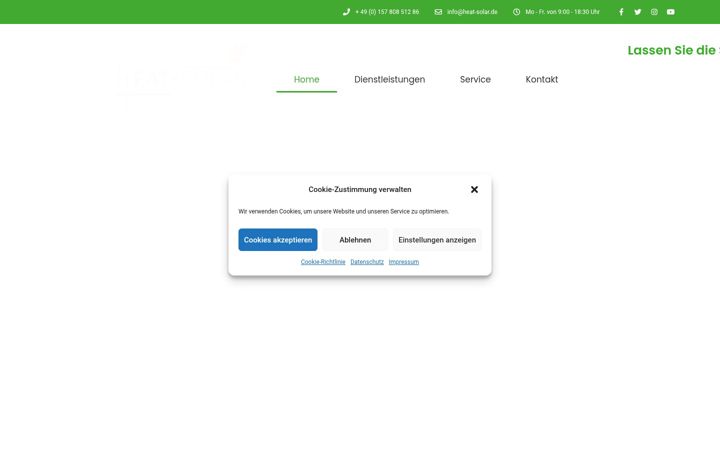Click the clock opening hours icon
Screen dimensions: 720x450
[517, 12]
